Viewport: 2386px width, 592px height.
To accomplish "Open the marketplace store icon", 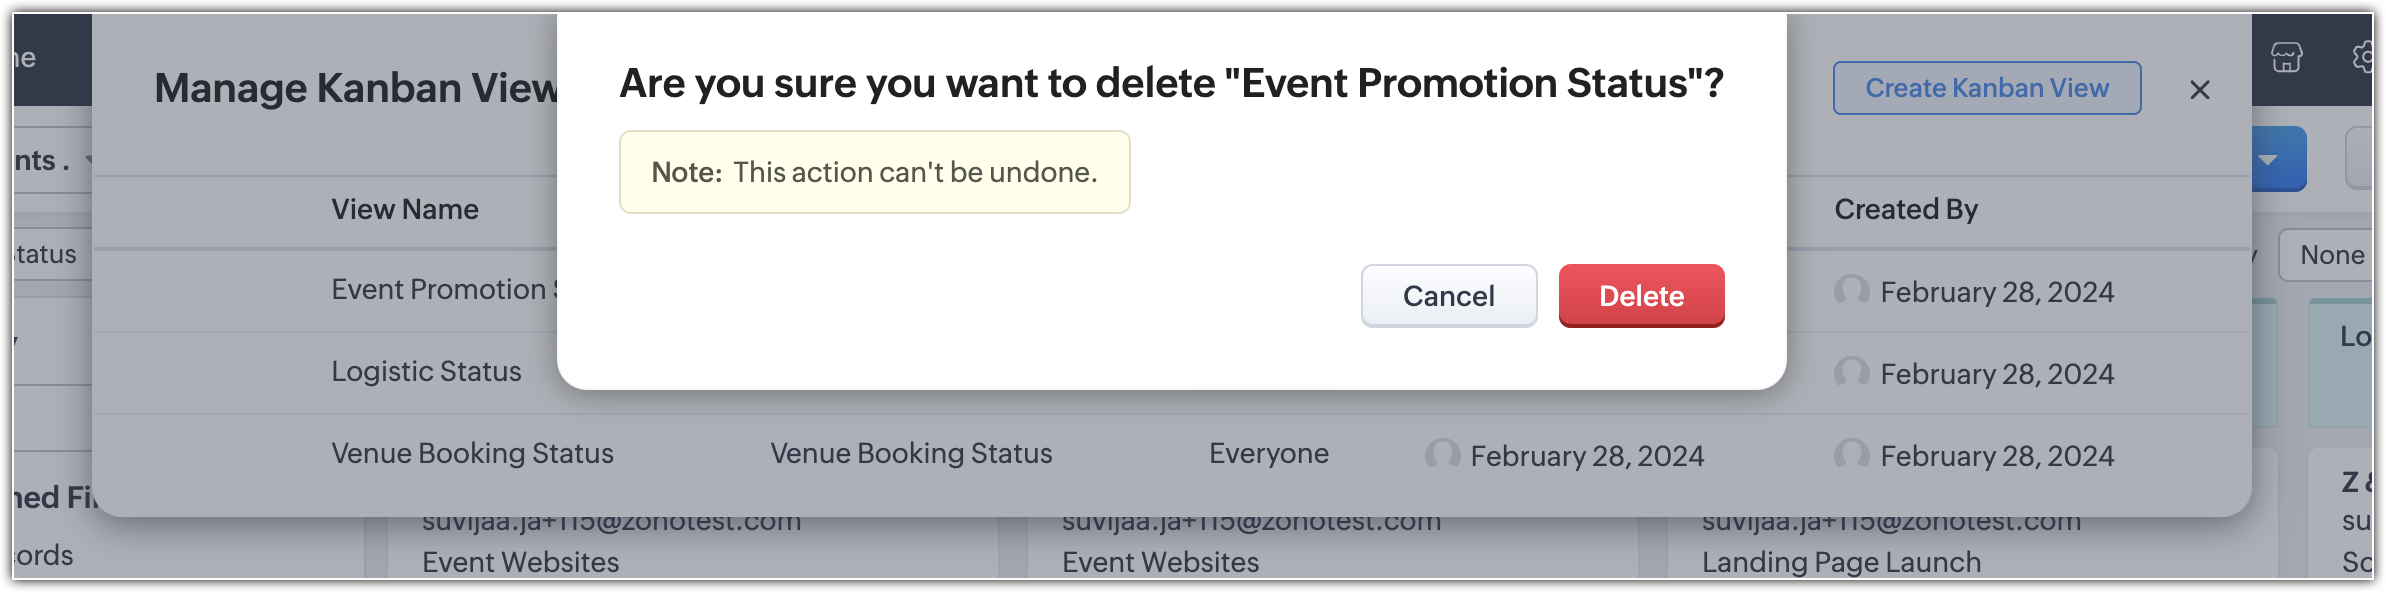I will click(2286, 57).
